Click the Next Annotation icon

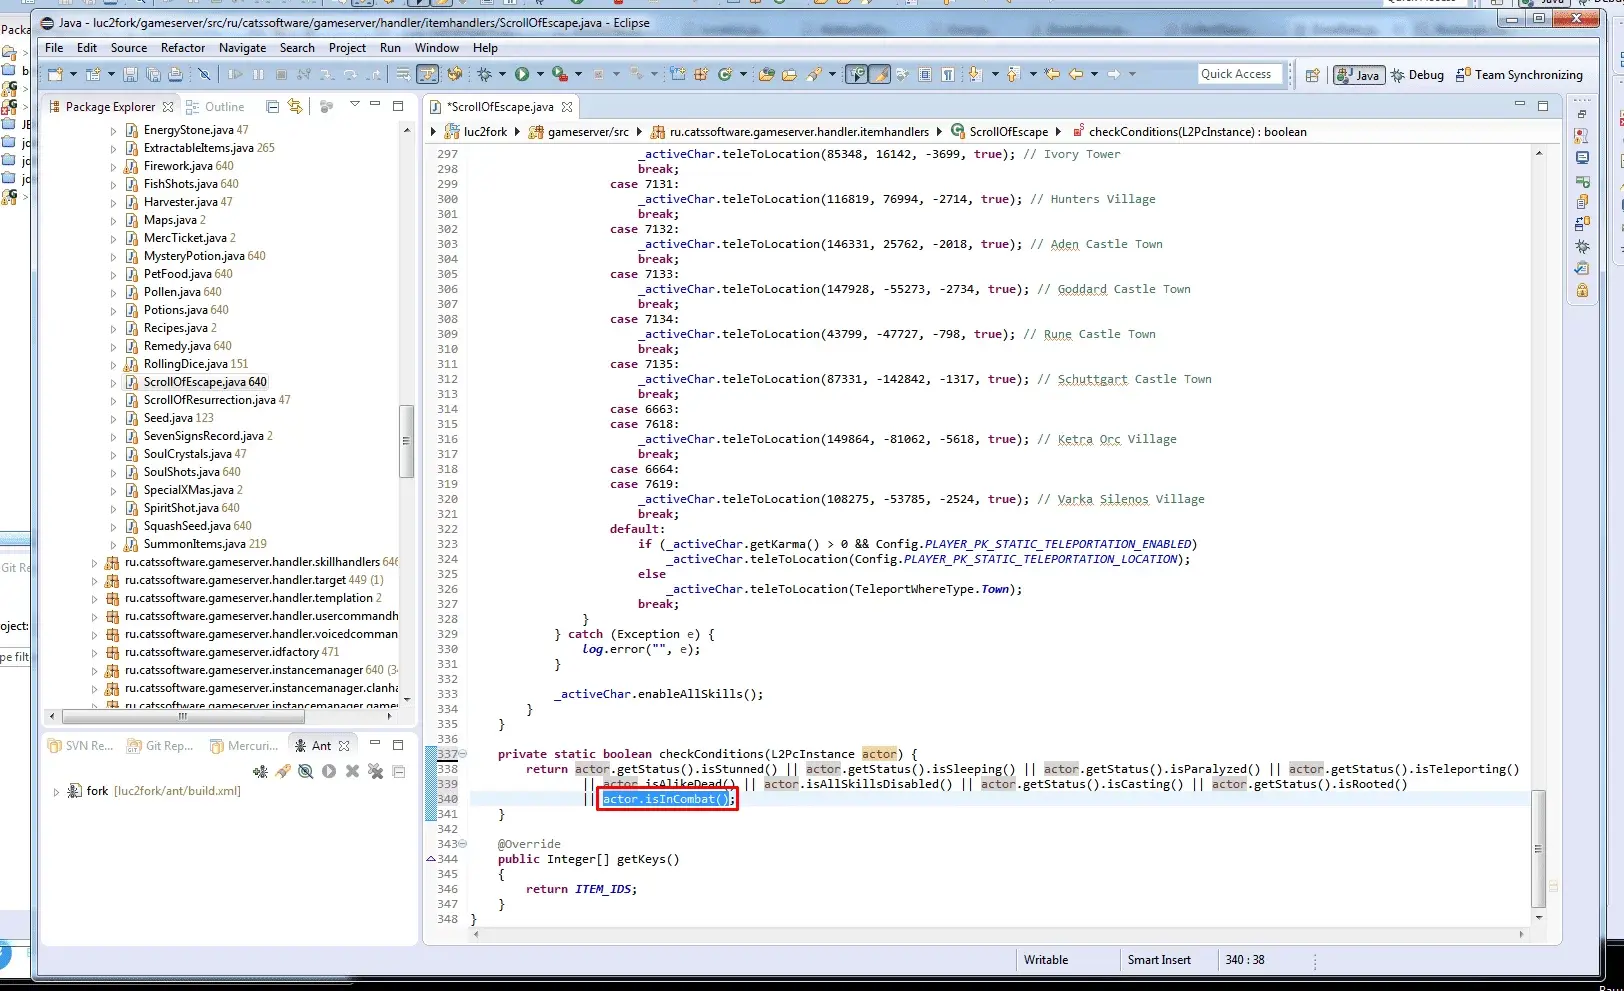click(975, 74)
